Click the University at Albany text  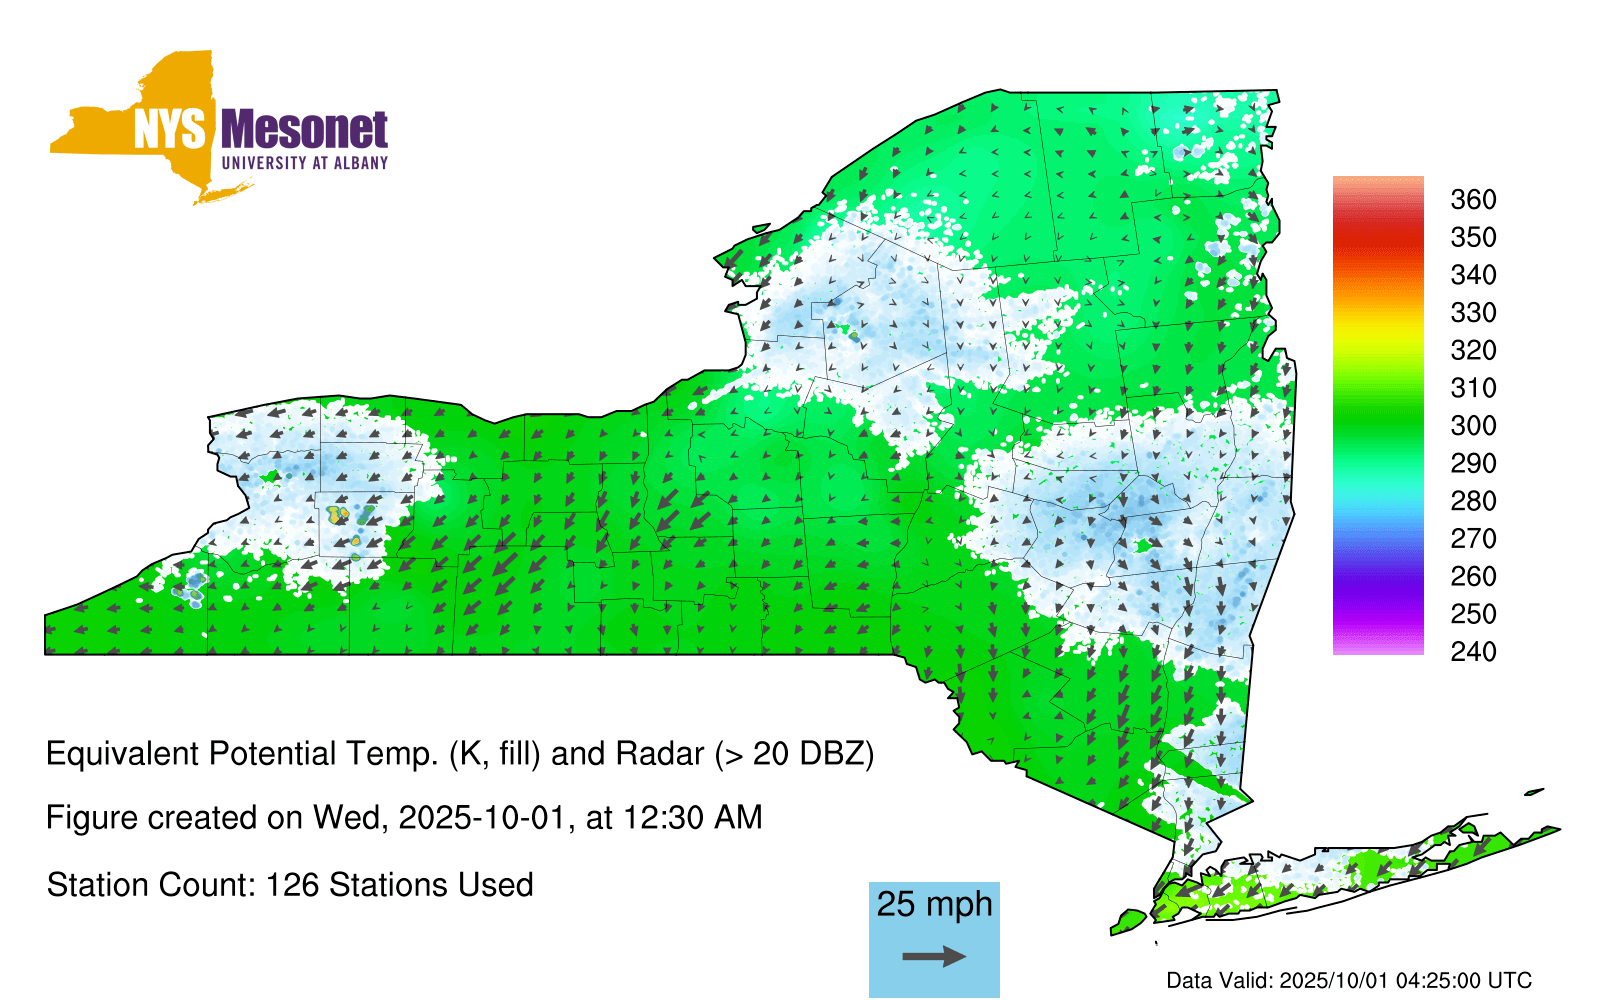(304, 163)
